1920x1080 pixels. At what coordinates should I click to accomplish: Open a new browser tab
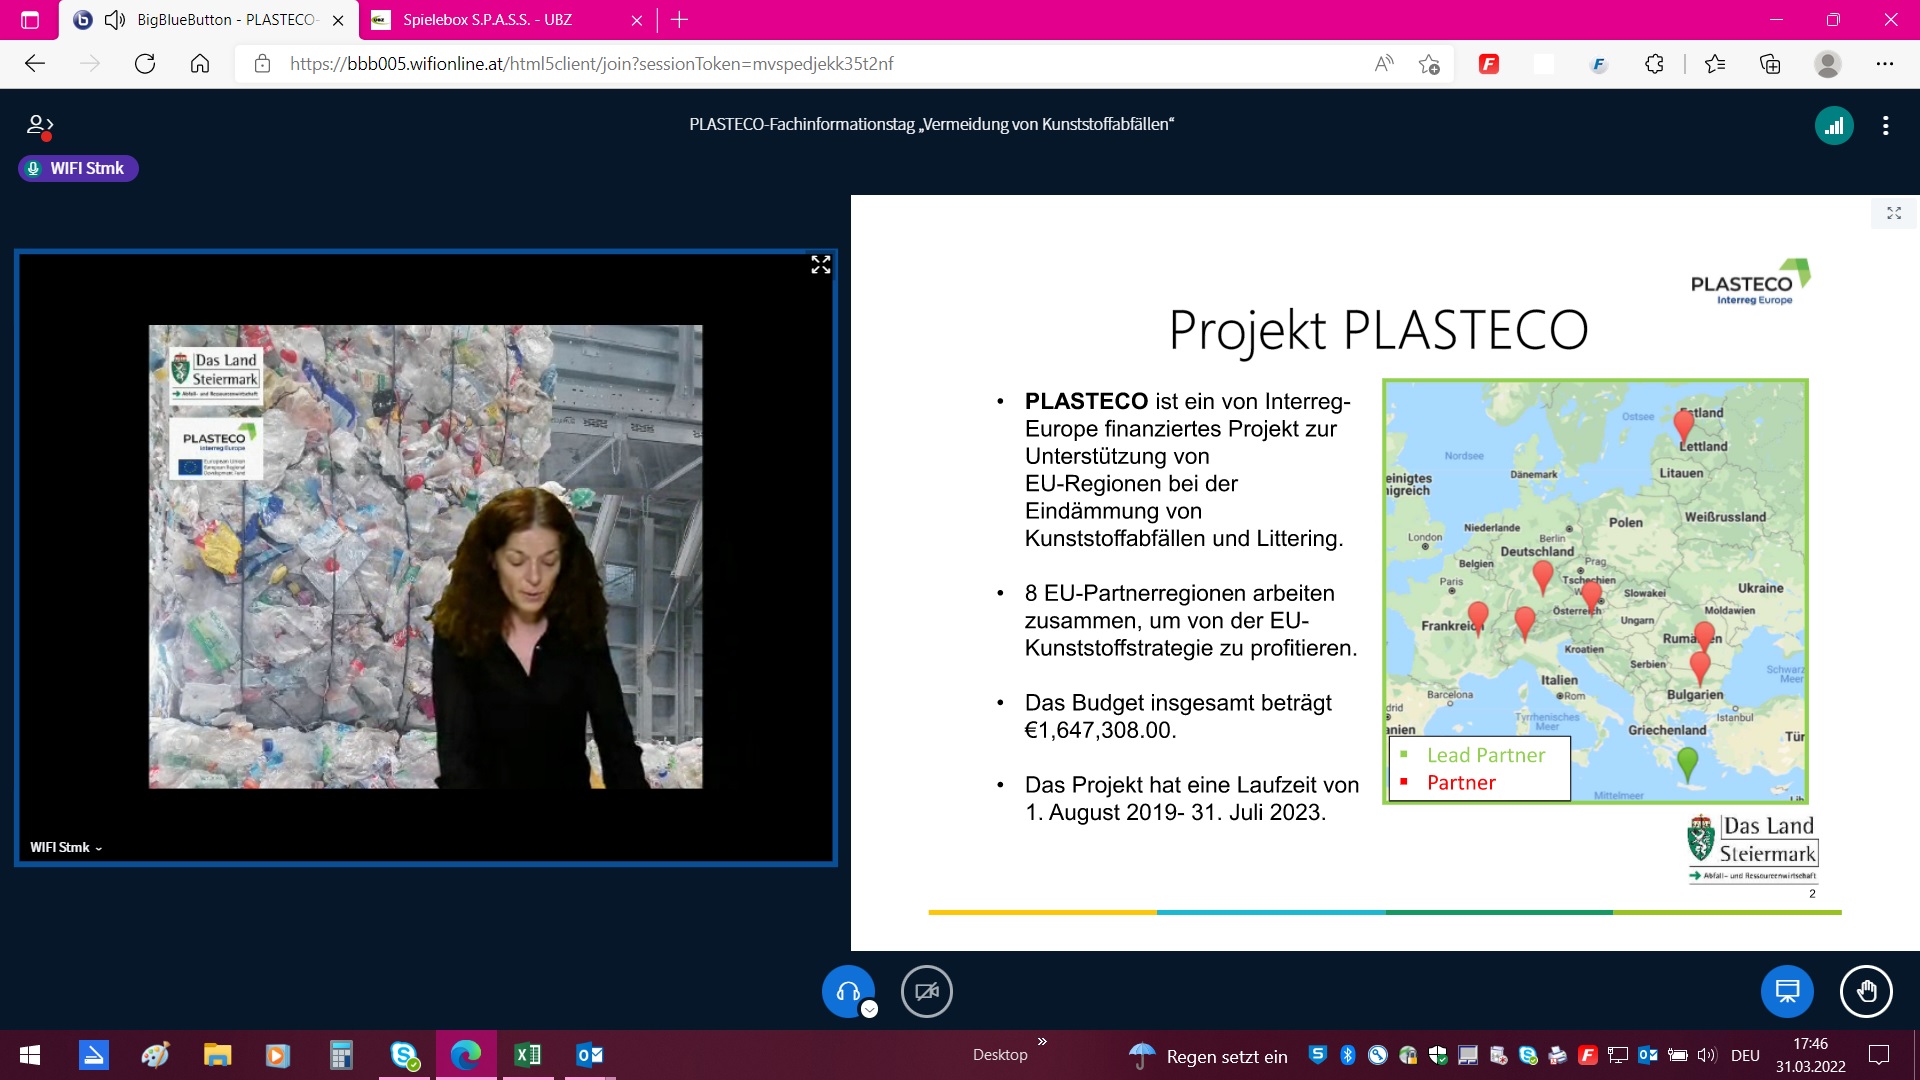(x=680, y=20)
